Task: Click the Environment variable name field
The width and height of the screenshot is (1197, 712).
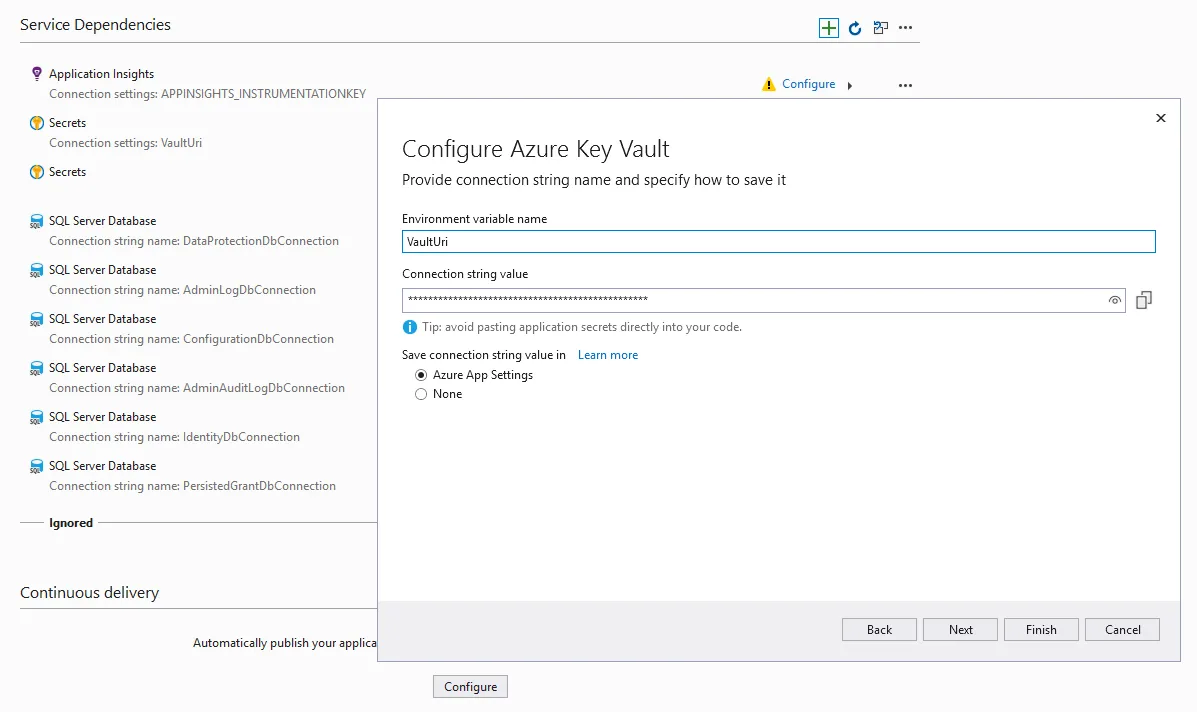Action: point(778,242)
